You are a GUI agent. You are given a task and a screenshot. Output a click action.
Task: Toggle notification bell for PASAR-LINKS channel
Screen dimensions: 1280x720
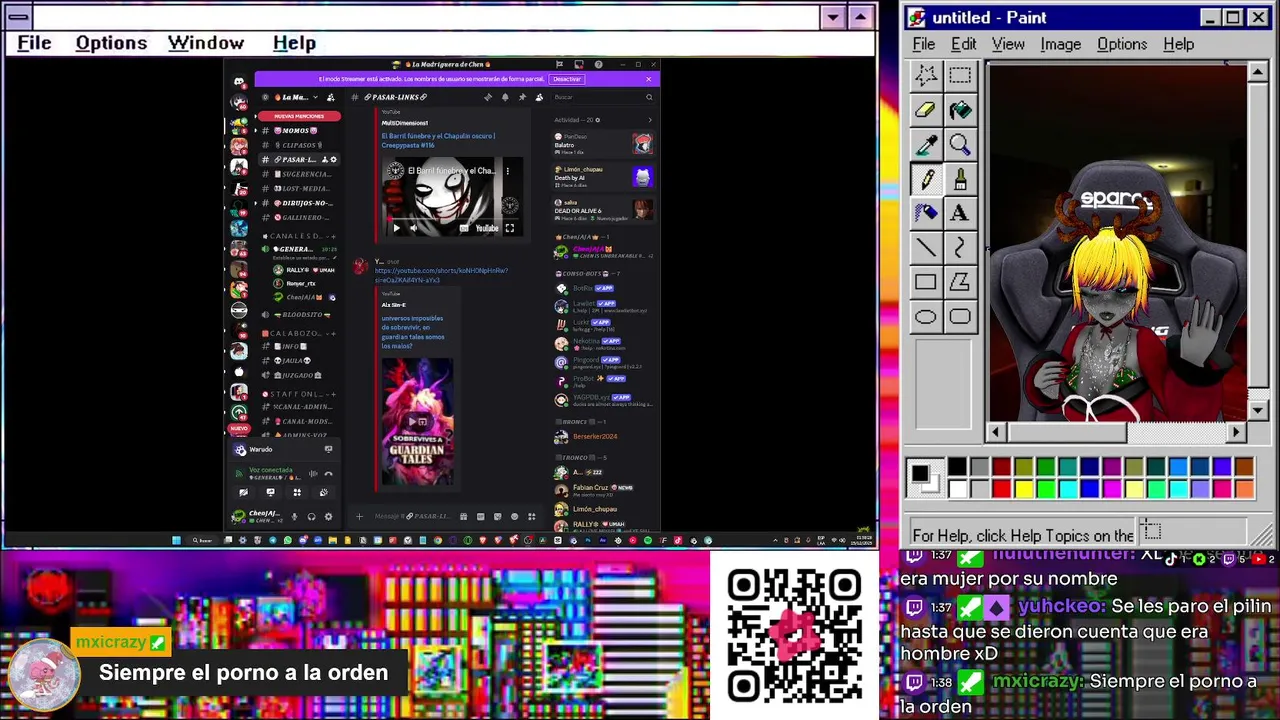505,97
